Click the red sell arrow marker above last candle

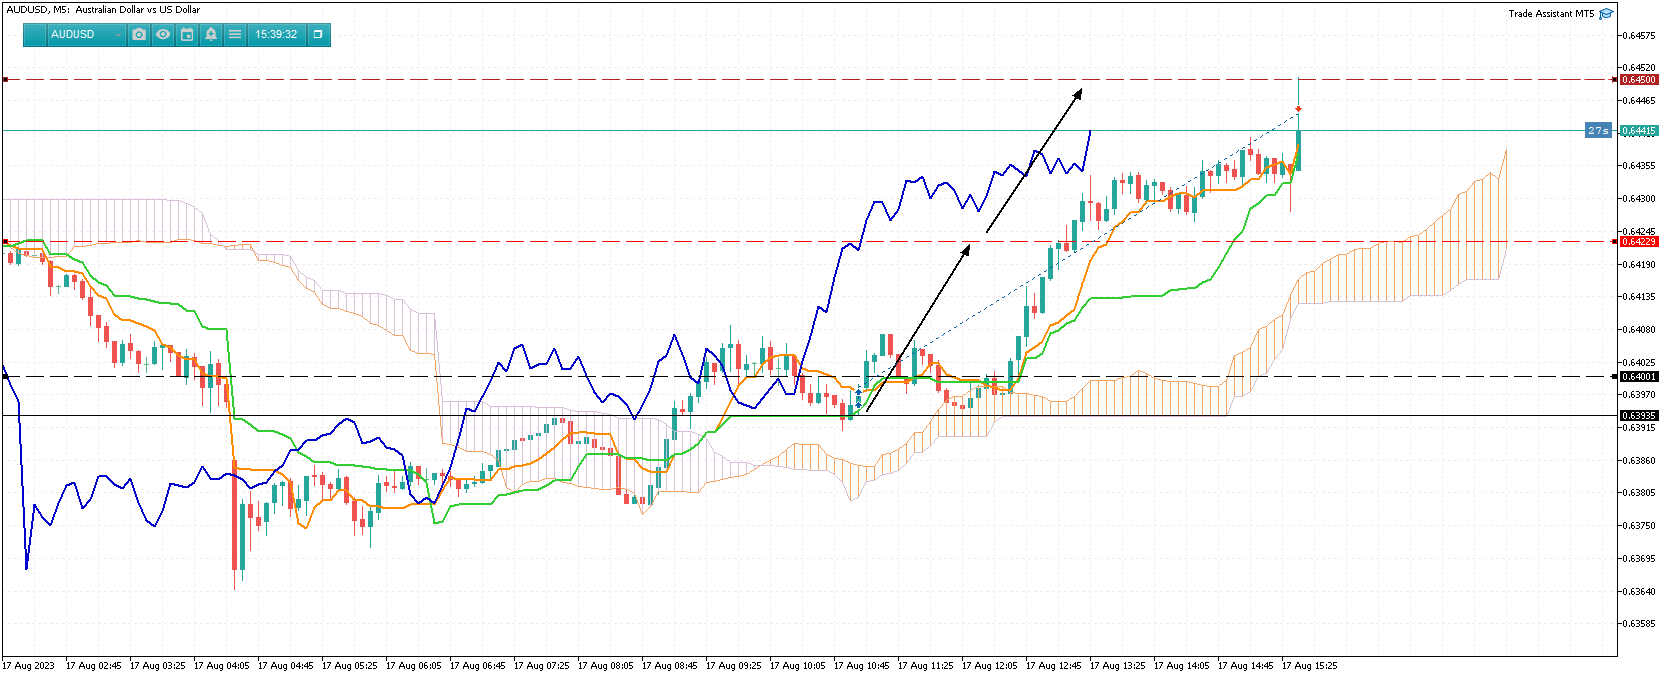(x=1298, y=108)
